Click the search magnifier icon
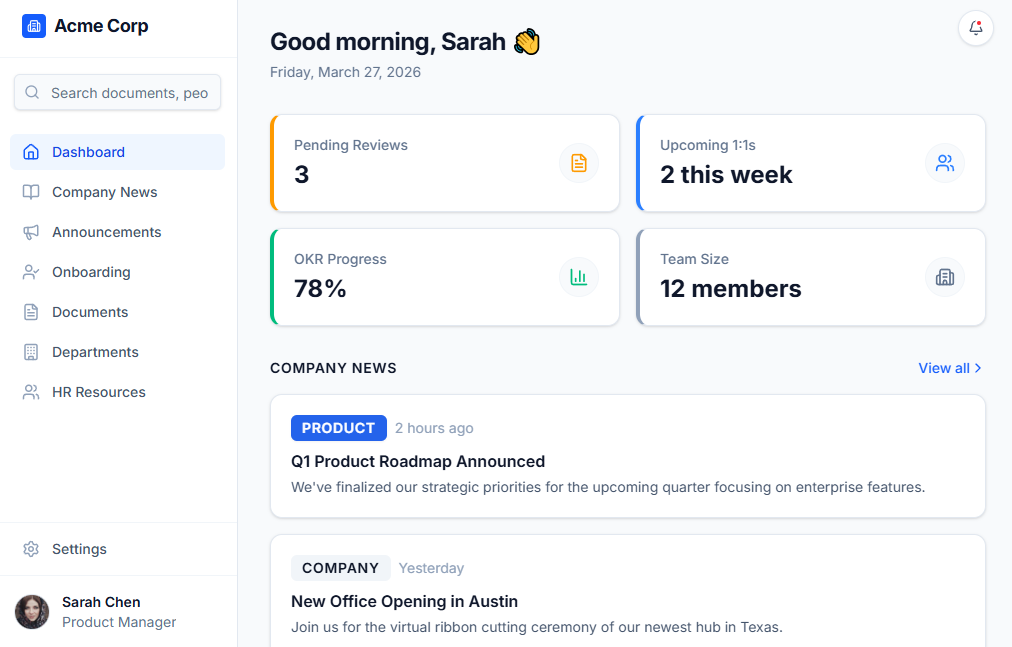 [x=31, y=92]
